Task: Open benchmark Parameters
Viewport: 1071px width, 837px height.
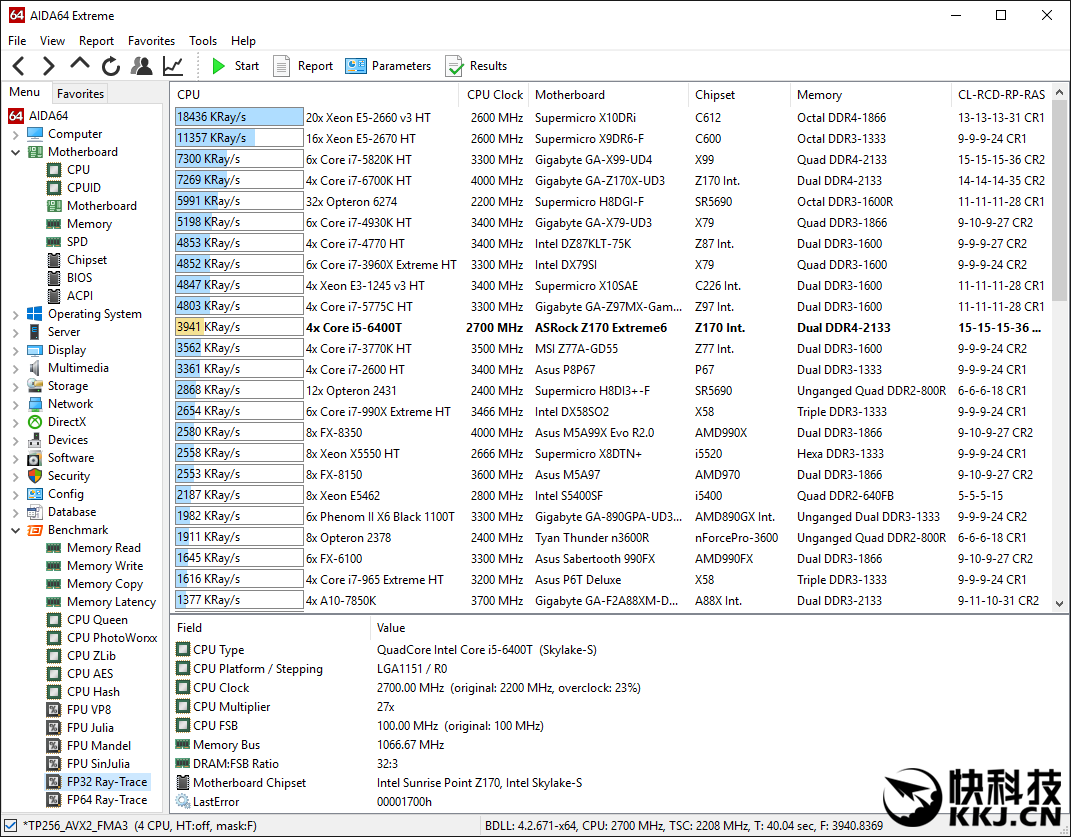Action: (x=388, y=66)
